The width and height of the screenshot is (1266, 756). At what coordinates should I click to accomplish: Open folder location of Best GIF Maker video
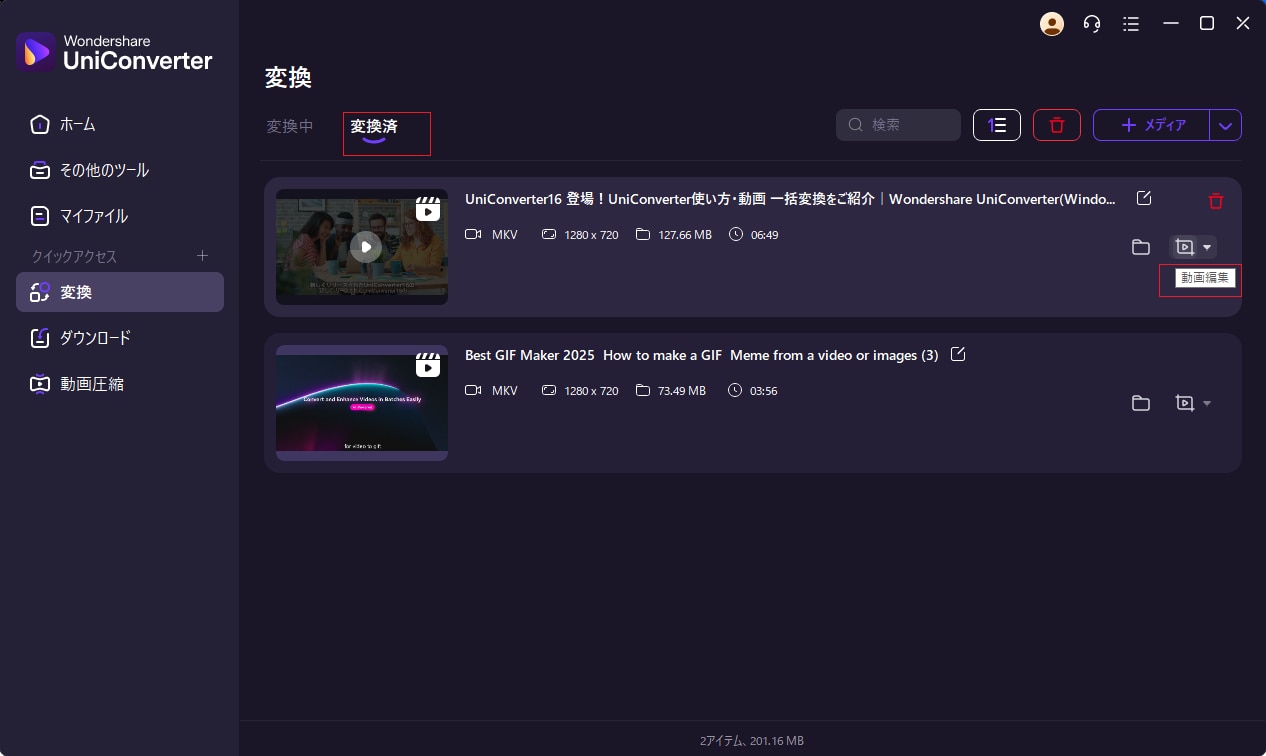1140,403
